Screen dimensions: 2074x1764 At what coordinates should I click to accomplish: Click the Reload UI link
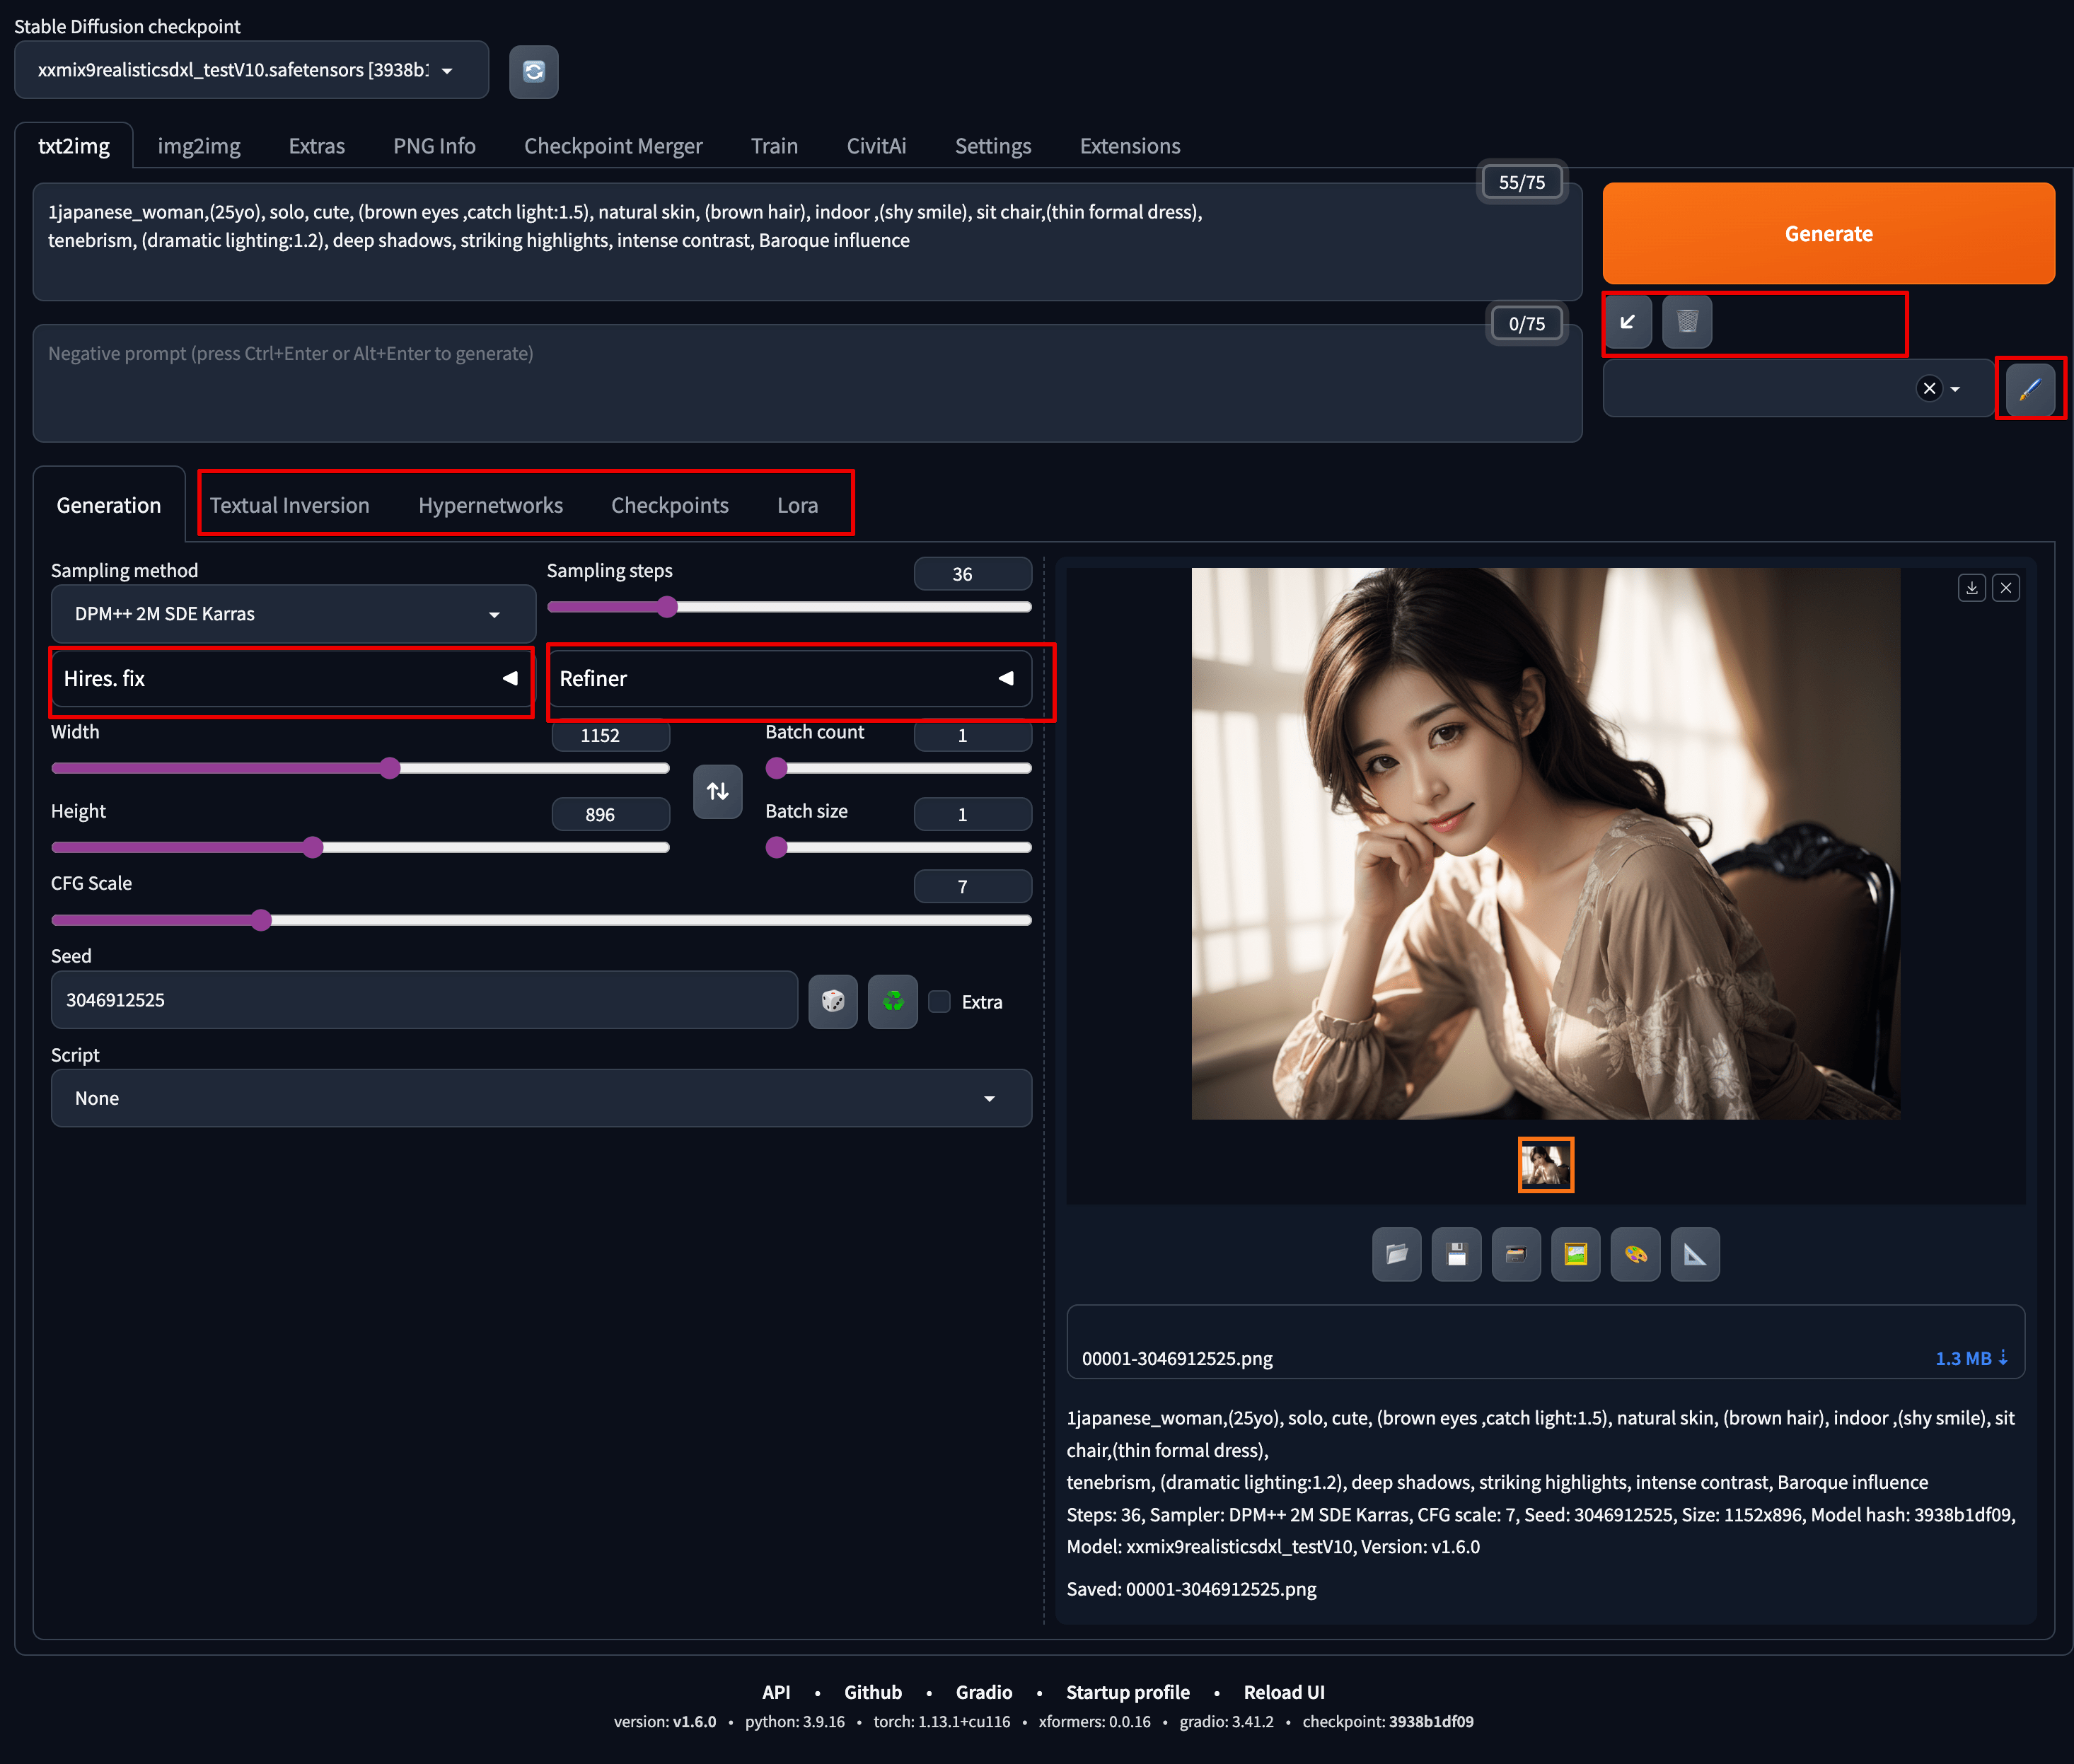1283,1692
